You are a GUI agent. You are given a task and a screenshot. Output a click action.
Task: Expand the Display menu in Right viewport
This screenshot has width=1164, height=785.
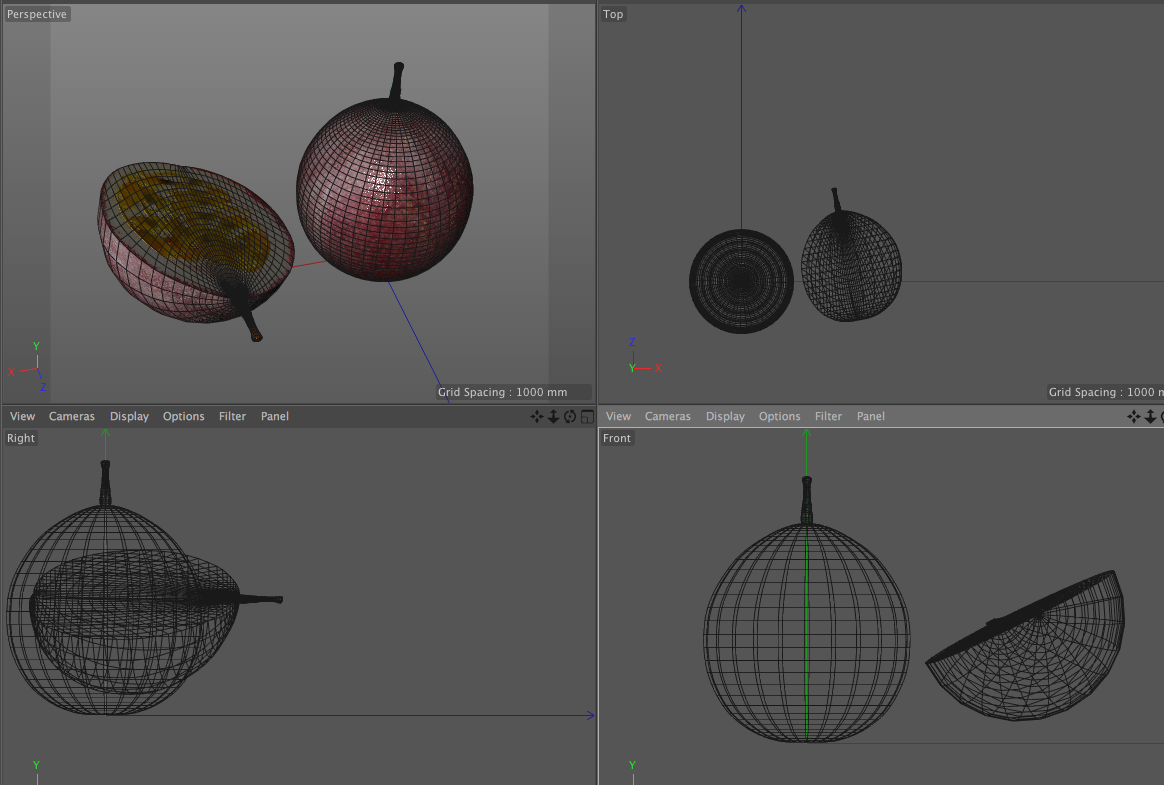129,417
